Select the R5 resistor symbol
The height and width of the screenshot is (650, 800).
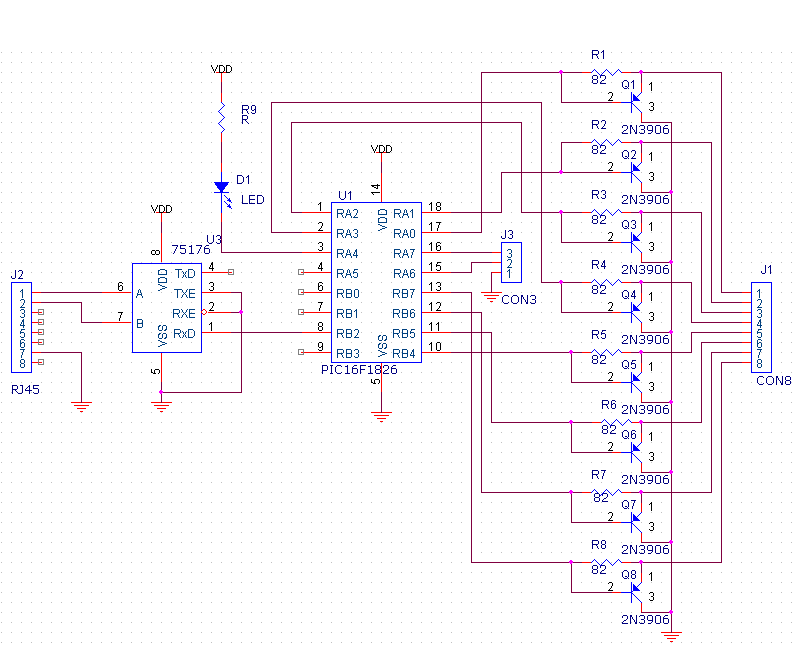pyautogui.click(x=606, y=352)
